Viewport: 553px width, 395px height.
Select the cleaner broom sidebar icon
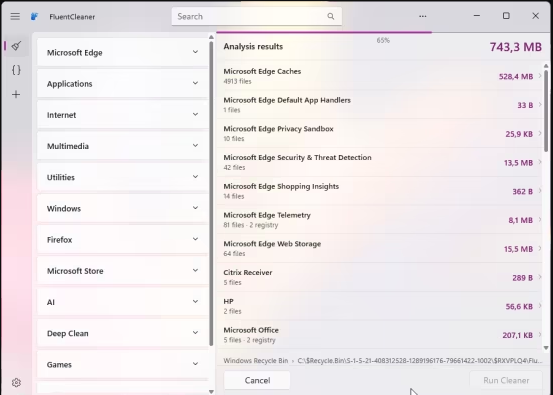point(16,45)
